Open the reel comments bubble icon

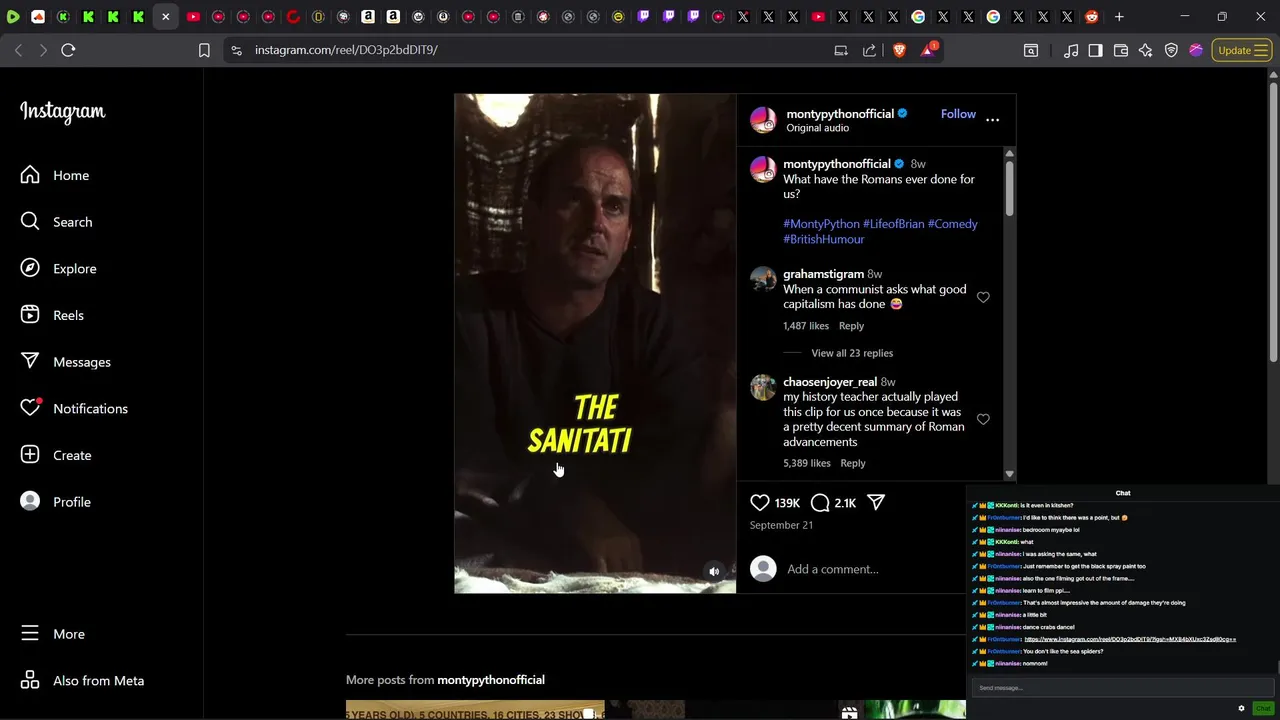point(820,503)
